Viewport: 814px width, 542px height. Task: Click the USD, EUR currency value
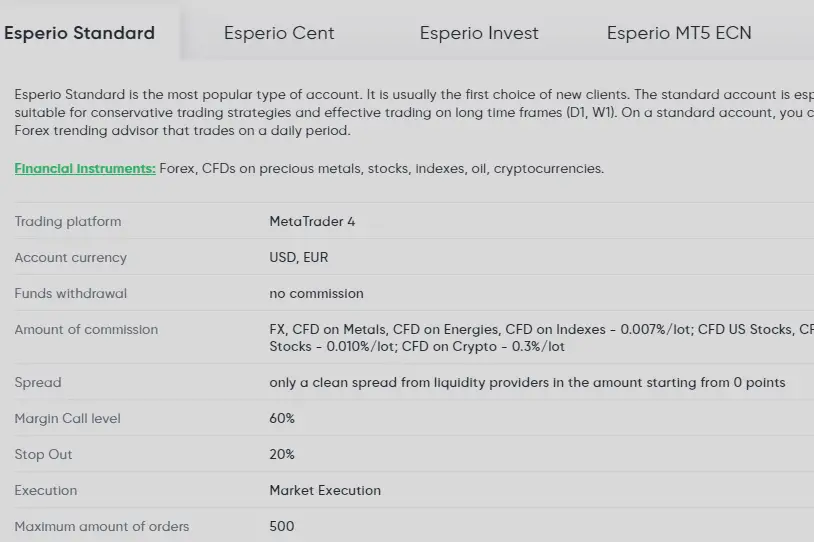tap(299, 257)
